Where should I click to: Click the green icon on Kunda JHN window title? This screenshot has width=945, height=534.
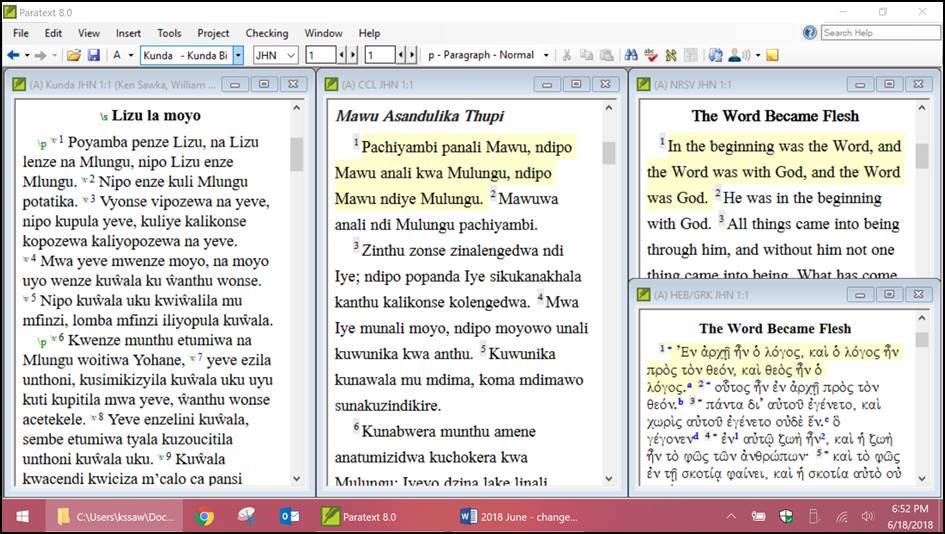[x=19, y=84]
